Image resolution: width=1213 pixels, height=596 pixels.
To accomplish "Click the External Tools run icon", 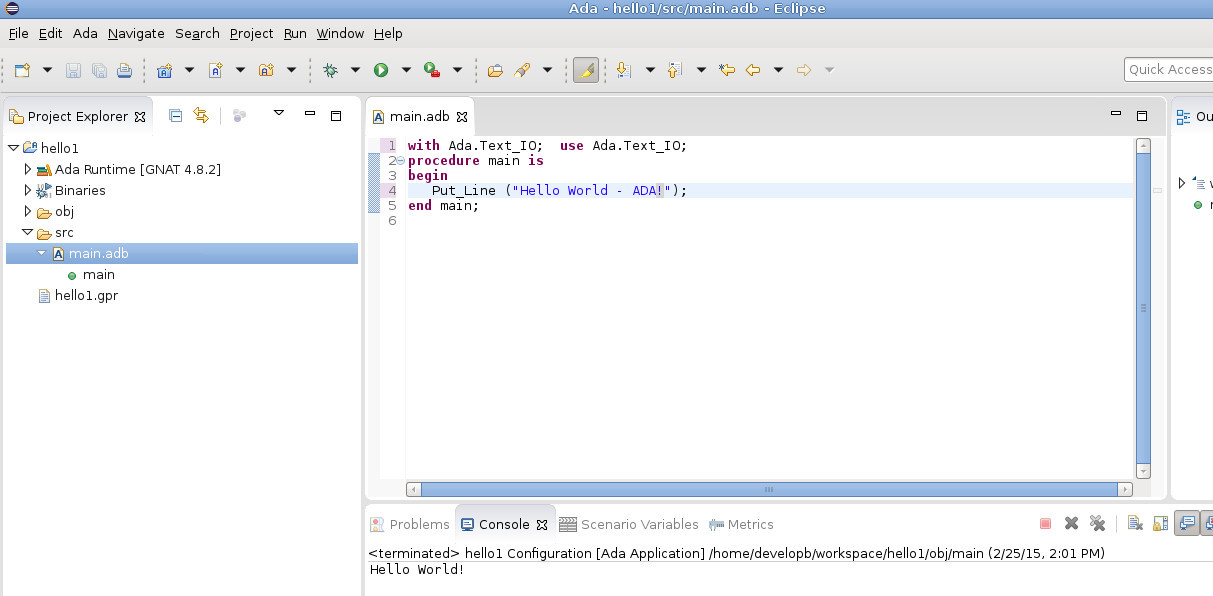I will point(432,70).
